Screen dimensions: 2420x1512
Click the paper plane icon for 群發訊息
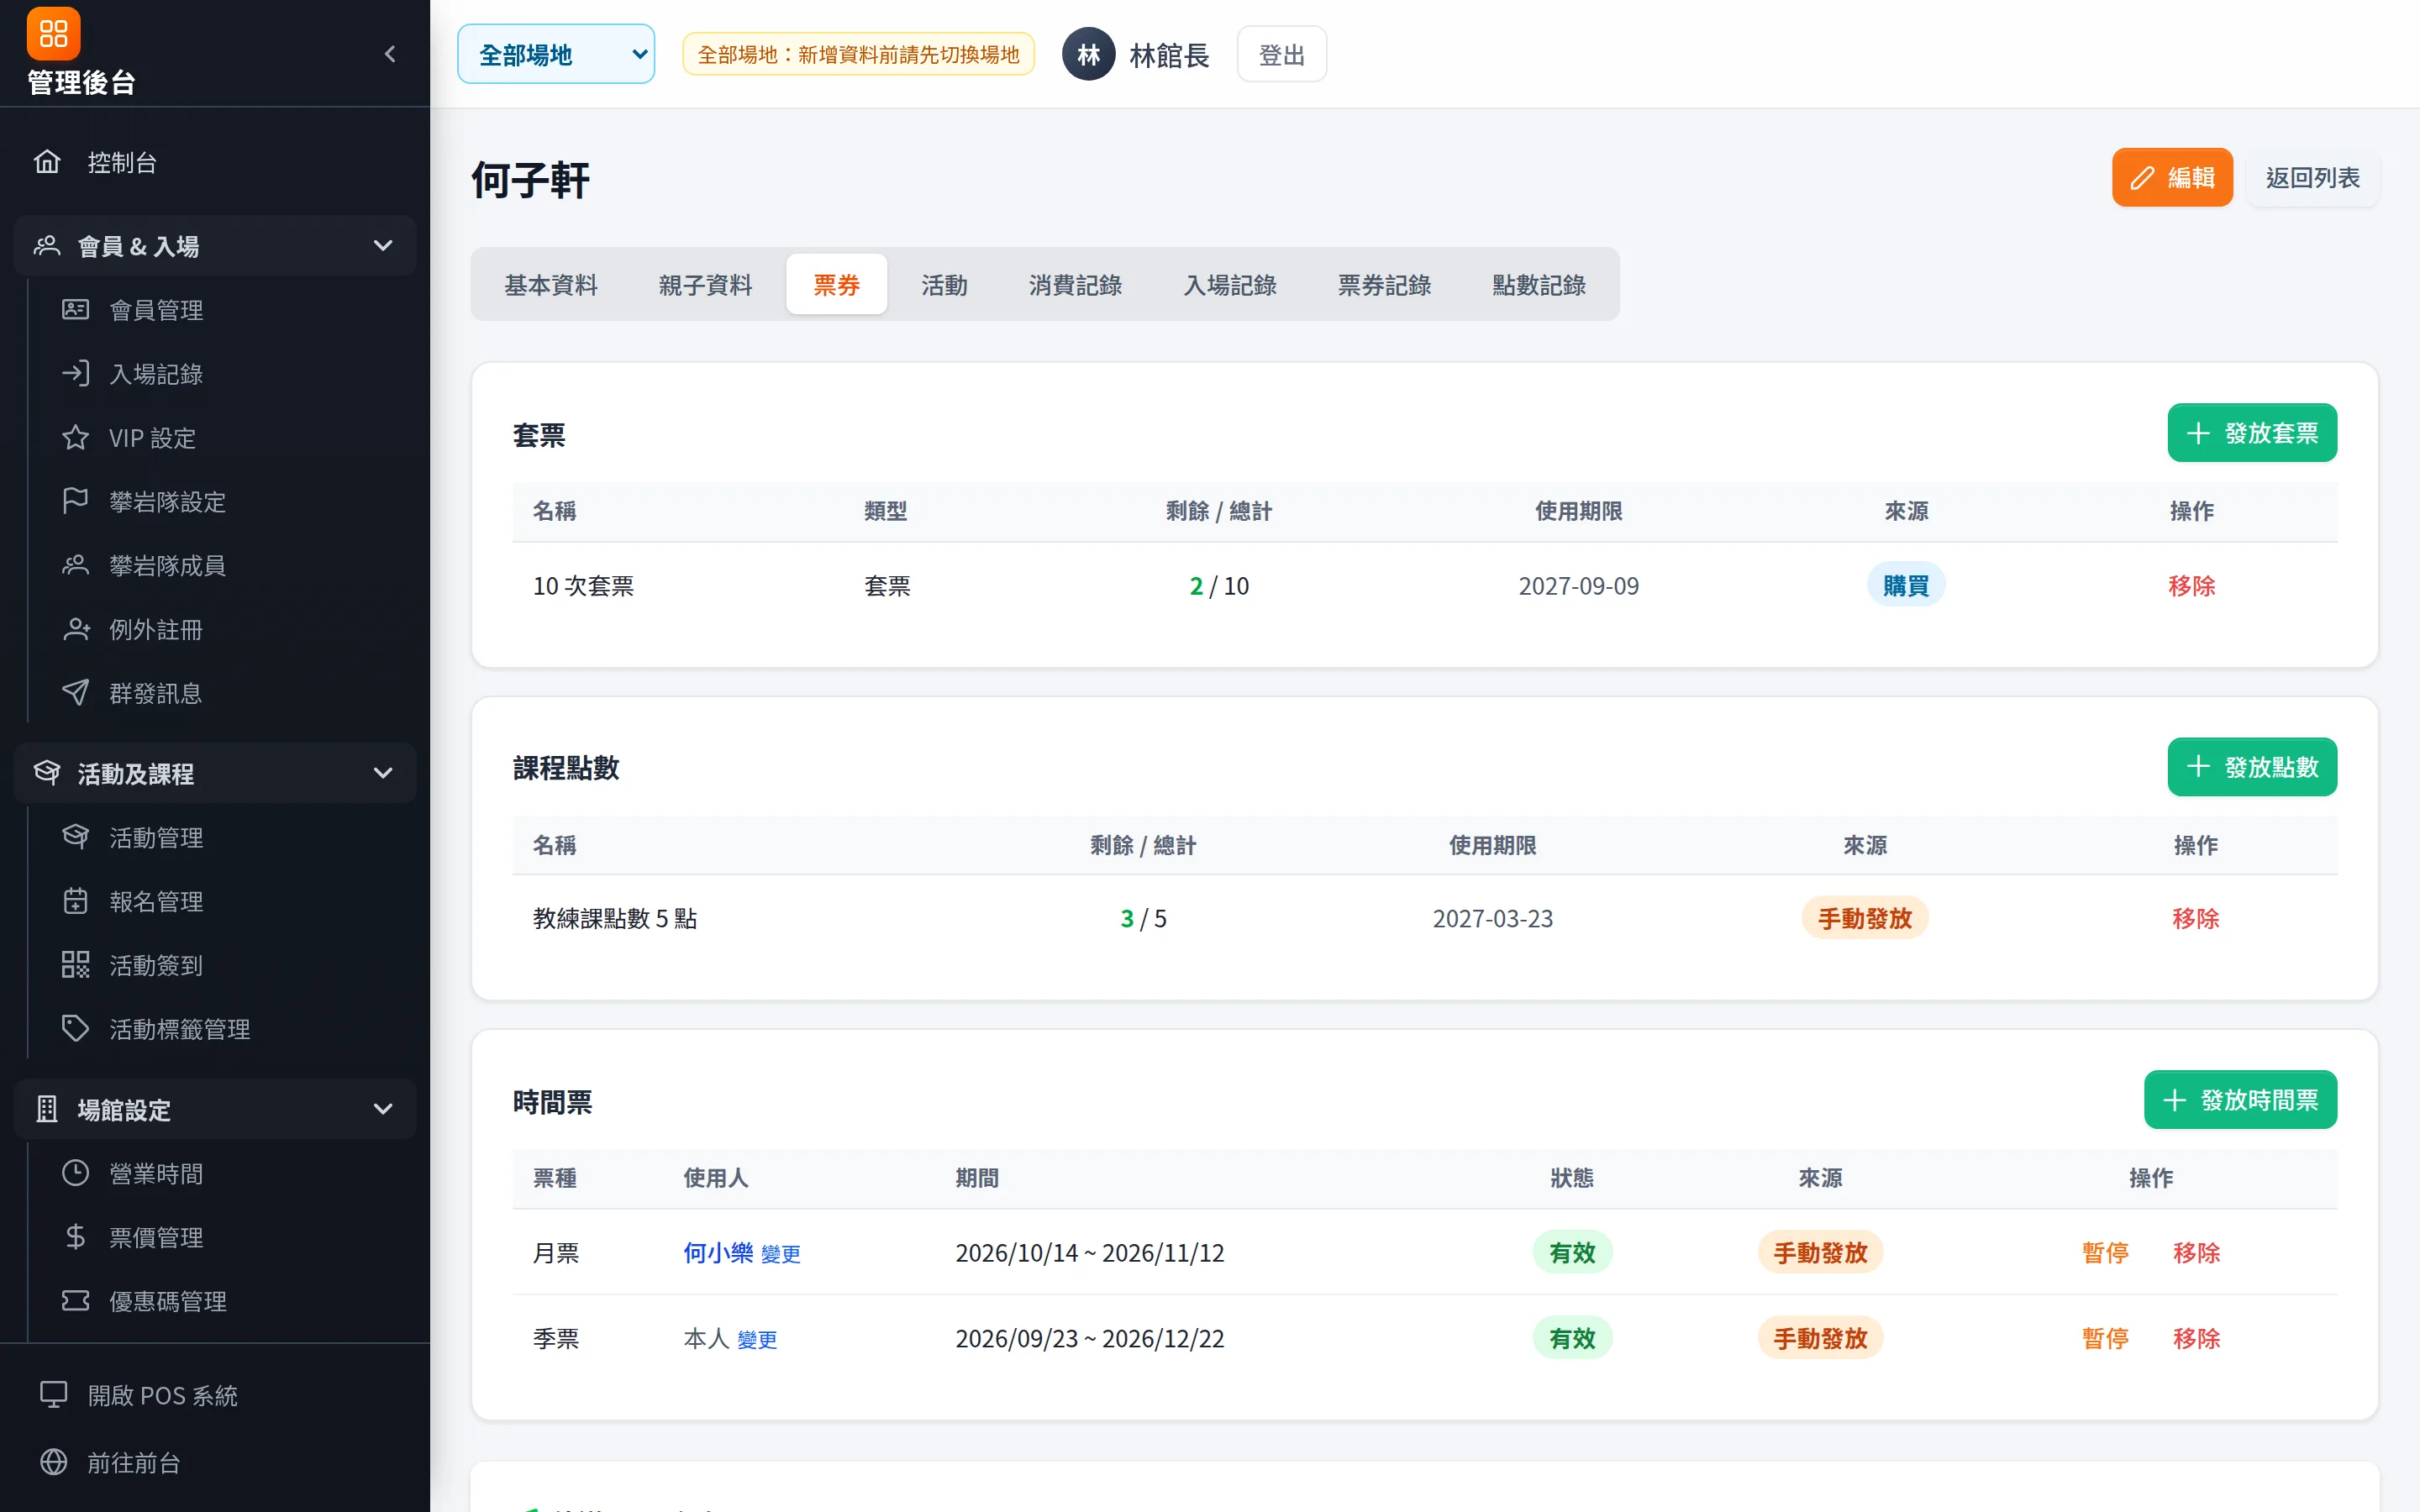tap(75, 693)
